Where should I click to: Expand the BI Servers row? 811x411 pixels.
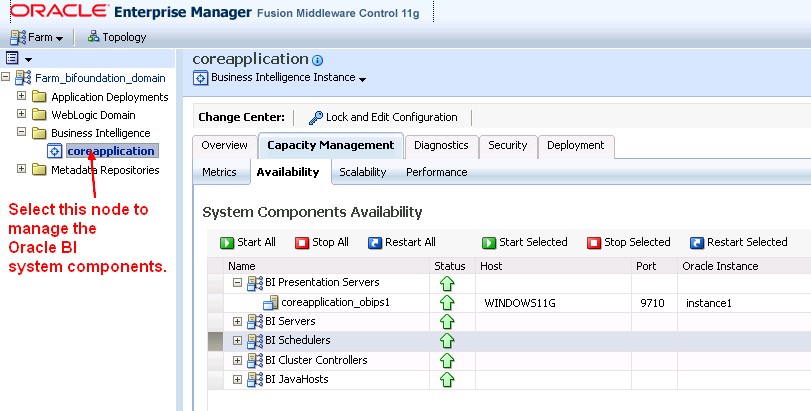pyautogui.click(x=237, y=322)
